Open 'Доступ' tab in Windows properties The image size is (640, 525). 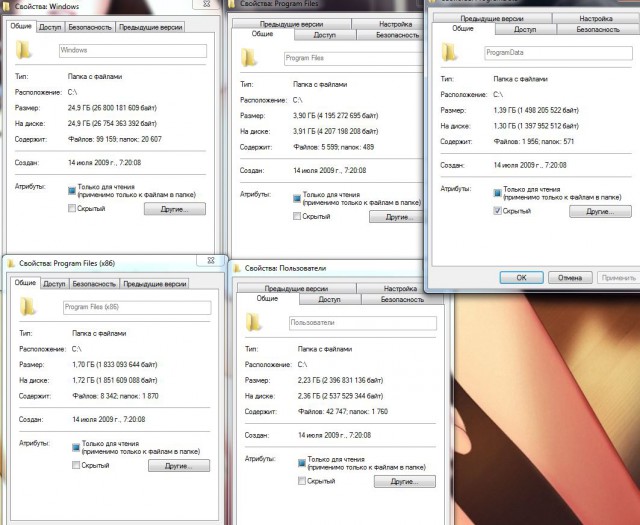pyautogui.click(x=50, y=27)
